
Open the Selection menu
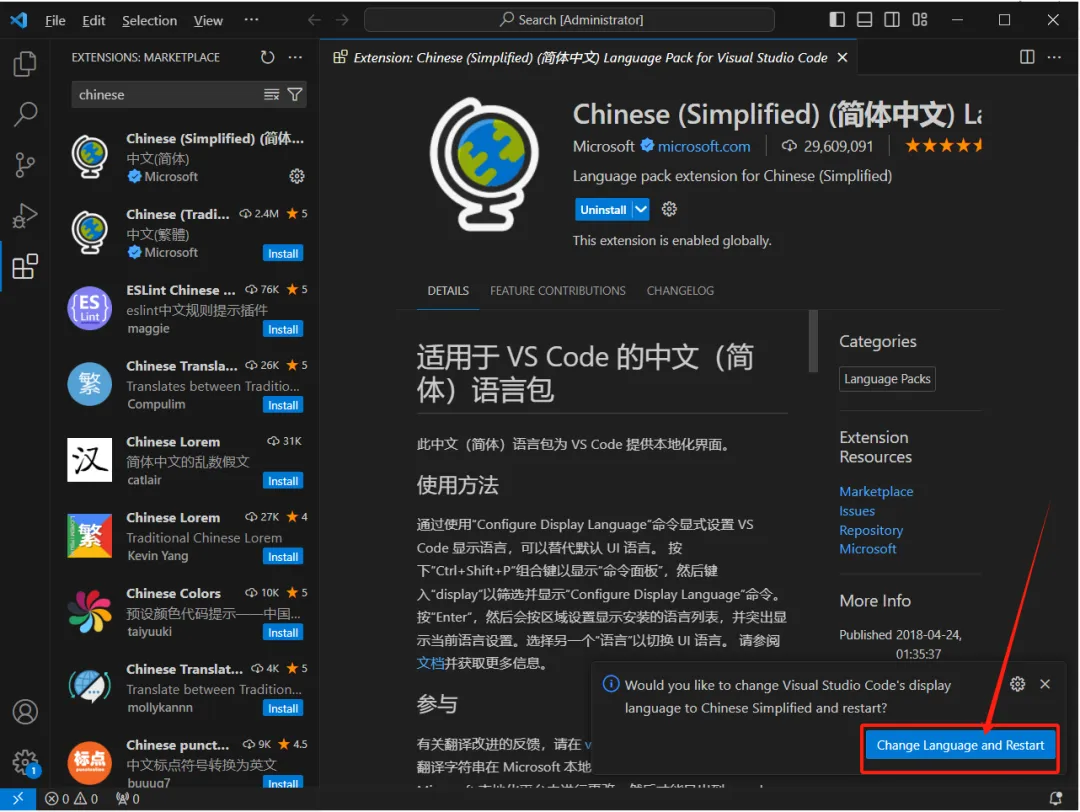[149, 21]
